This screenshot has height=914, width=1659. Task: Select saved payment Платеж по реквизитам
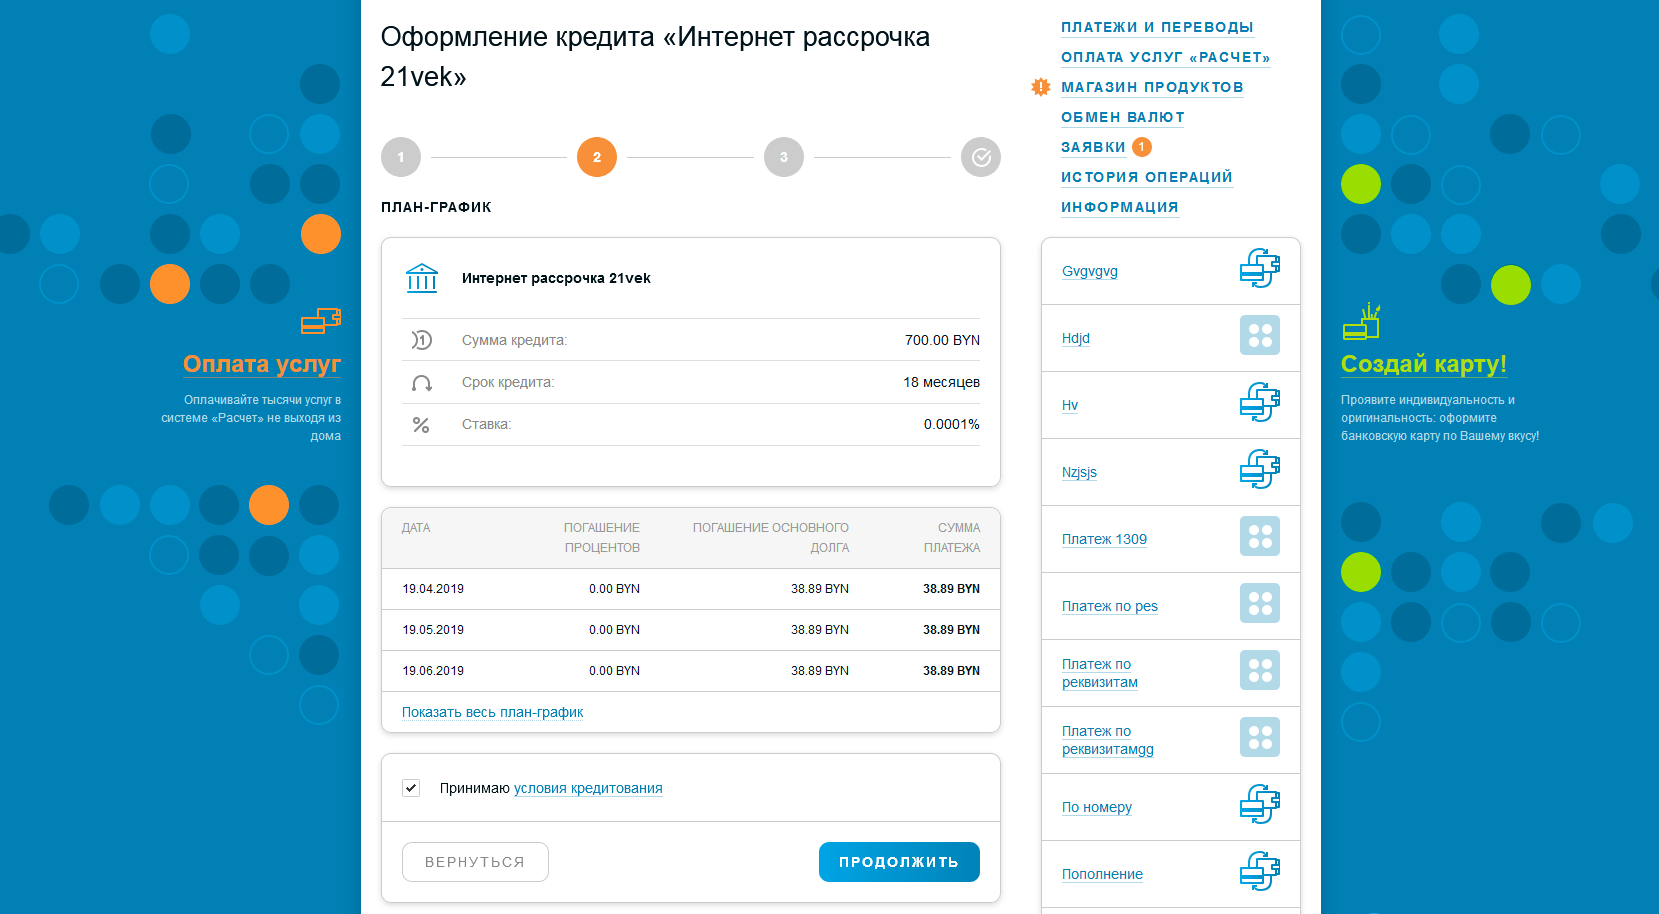pyautogui.click(x=1100, y=673)
